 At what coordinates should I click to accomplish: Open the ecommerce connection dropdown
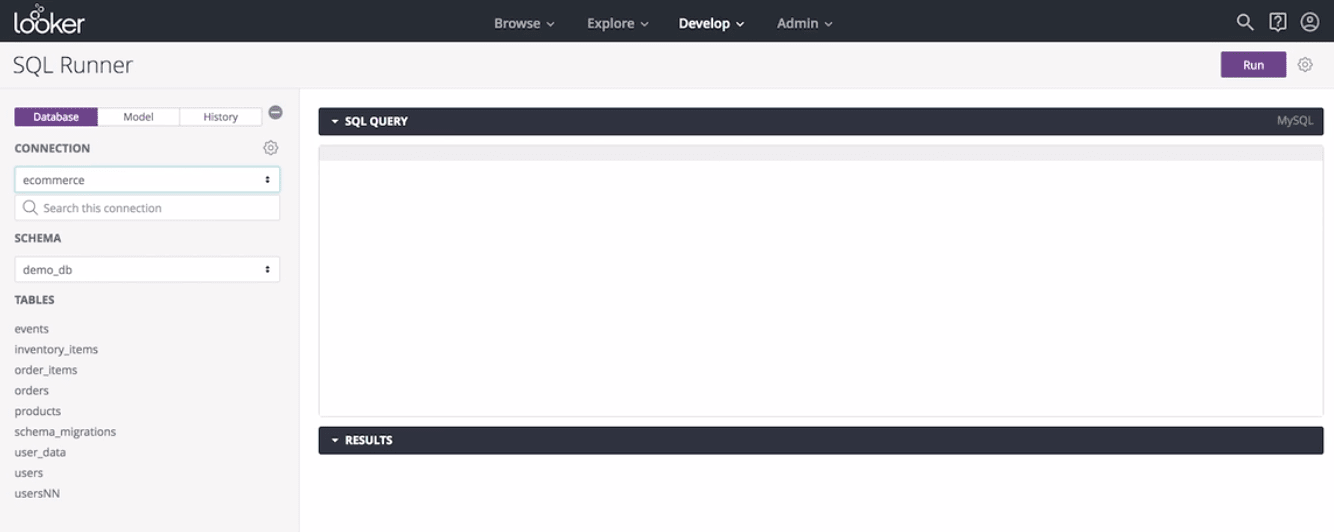[x=147, y=180]
